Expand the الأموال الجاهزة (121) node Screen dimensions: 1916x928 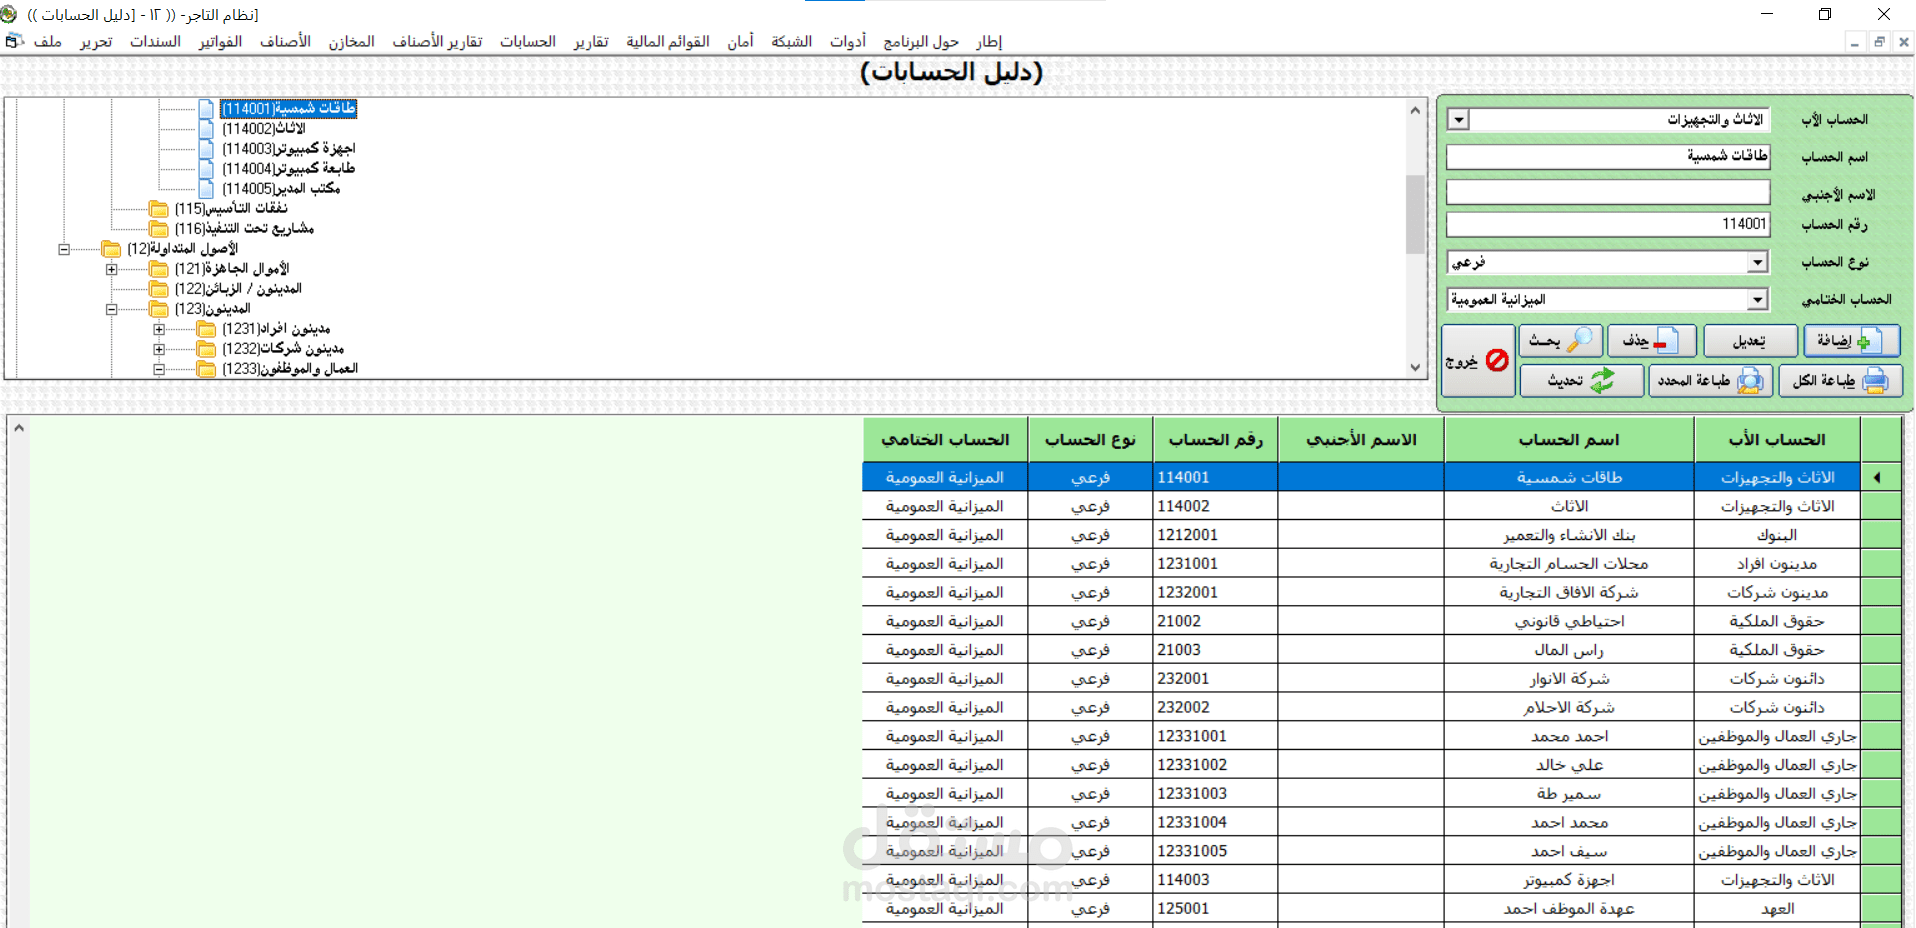tap(112, 269)
